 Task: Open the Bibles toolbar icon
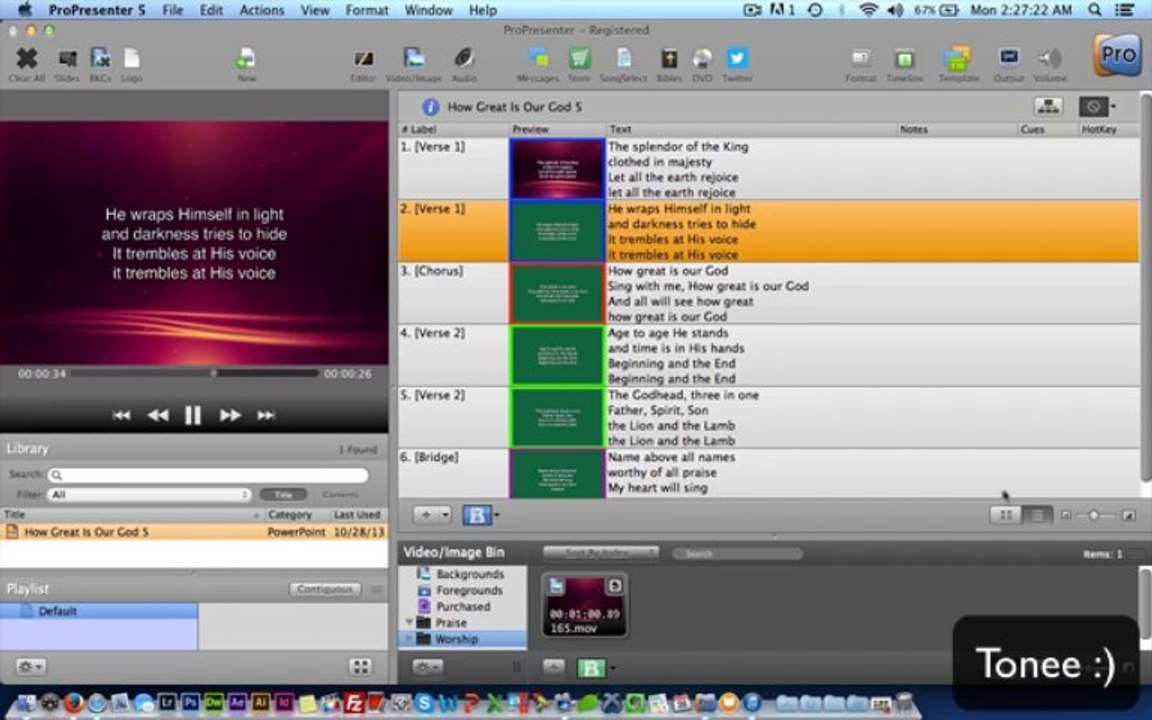[669, 64]
